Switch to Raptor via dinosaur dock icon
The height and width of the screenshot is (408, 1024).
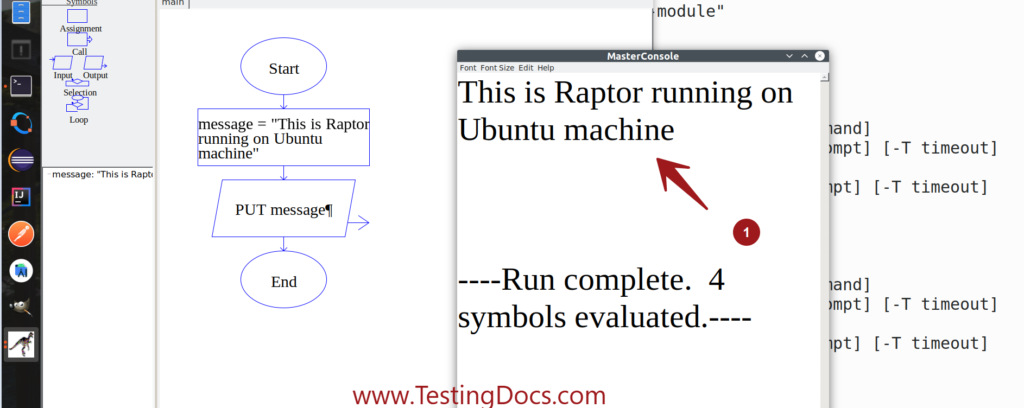21,344
